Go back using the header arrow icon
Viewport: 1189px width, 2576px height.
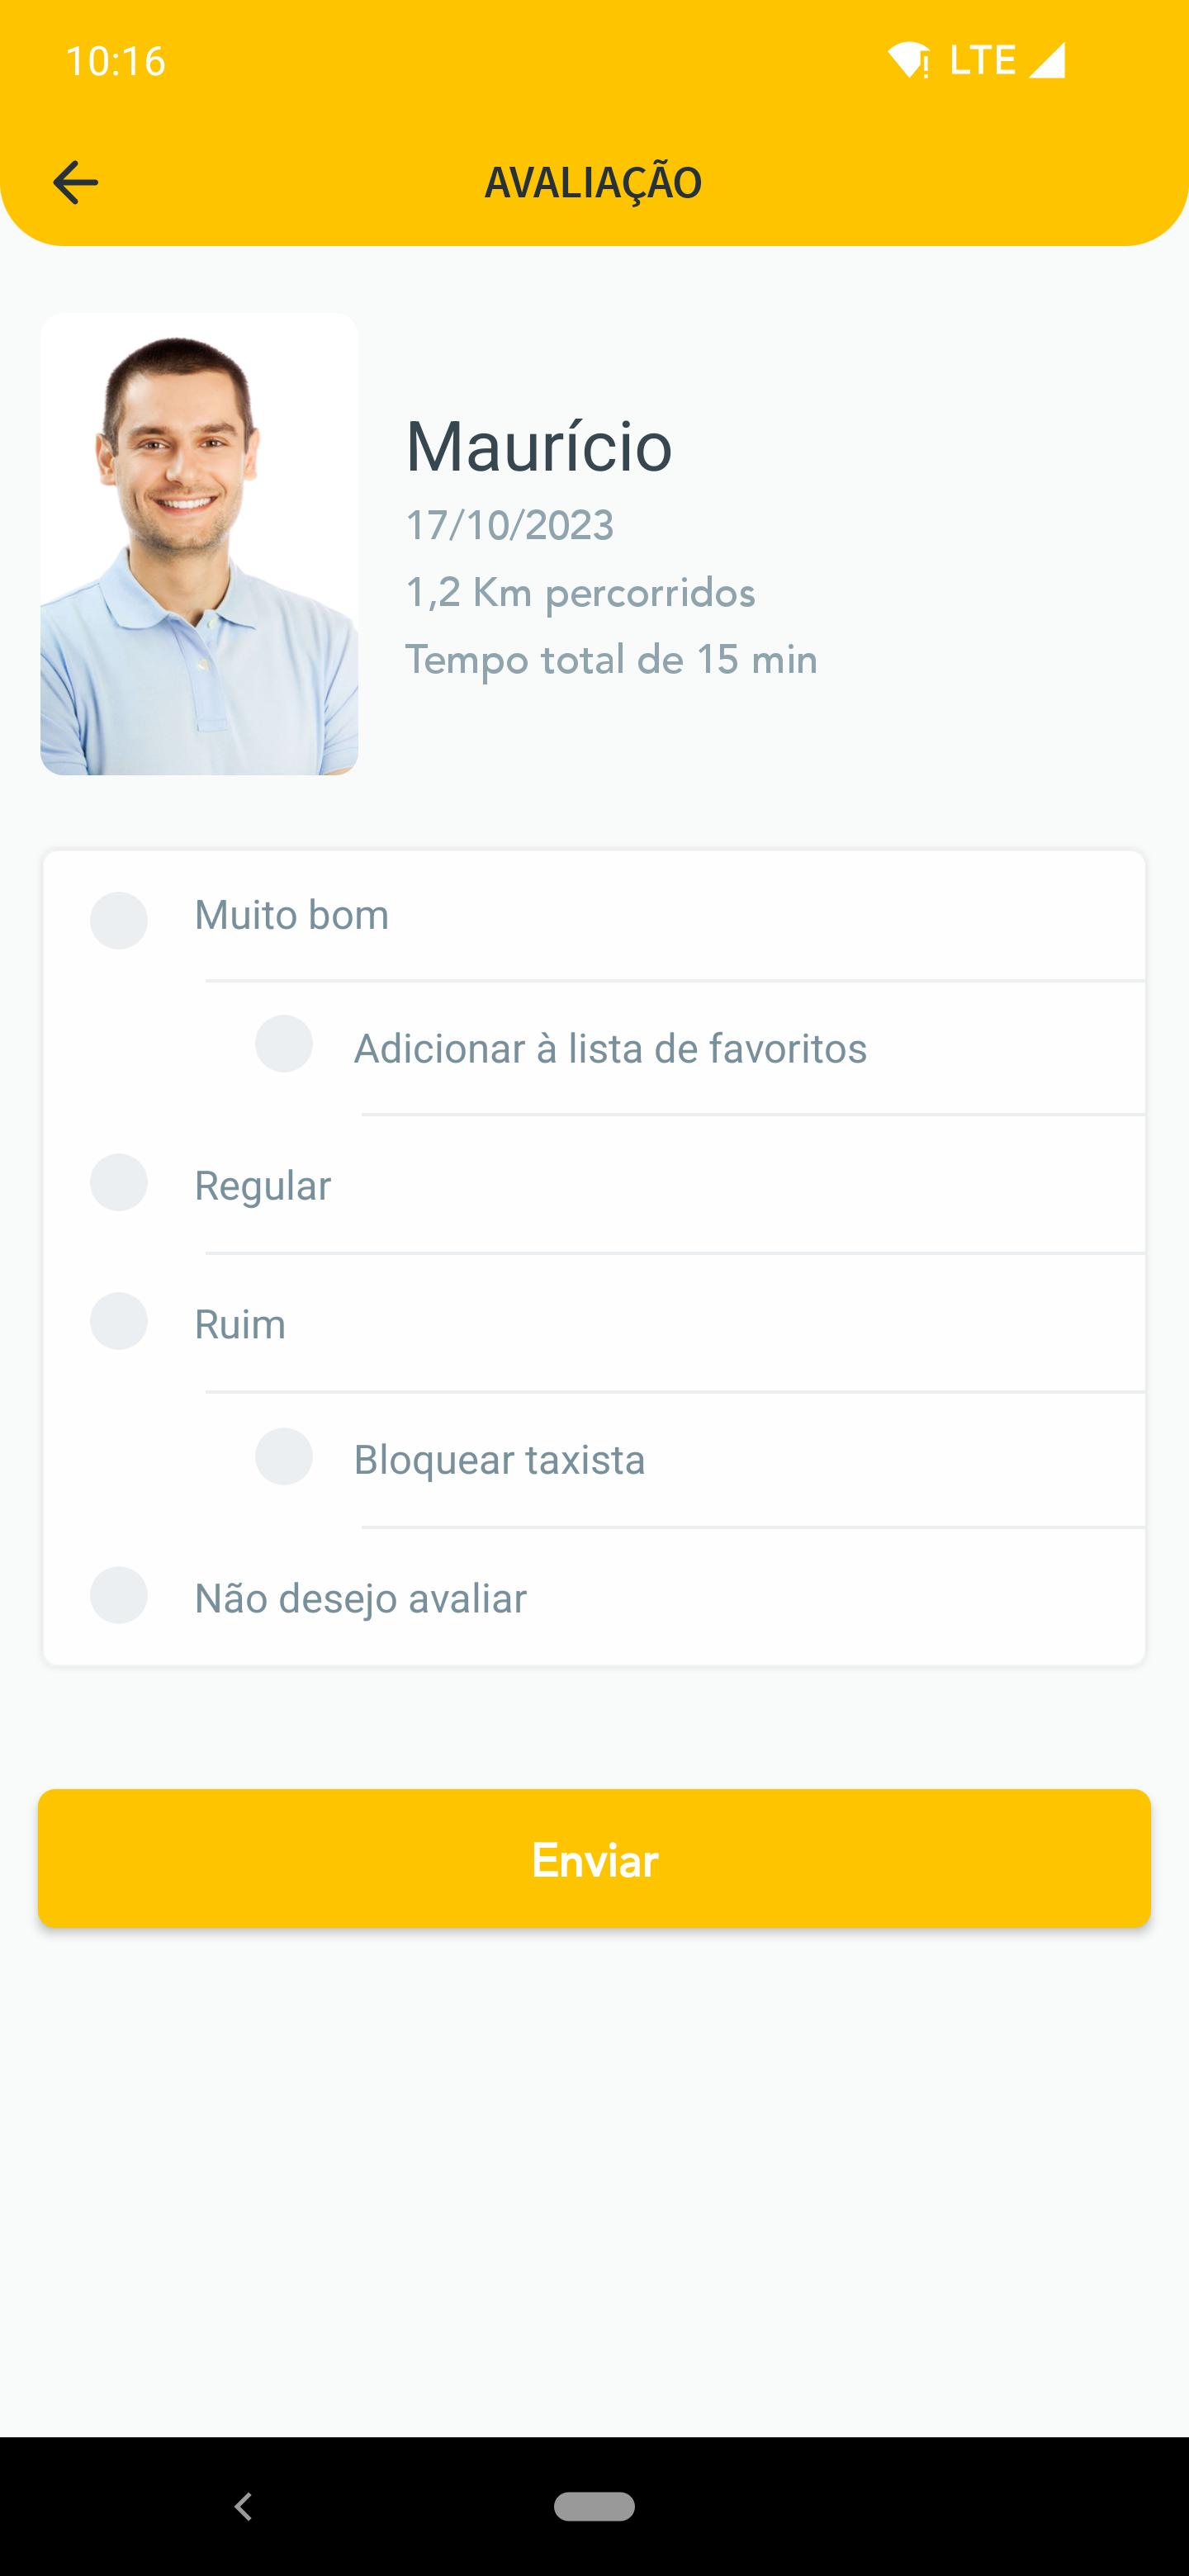(75, 182)
